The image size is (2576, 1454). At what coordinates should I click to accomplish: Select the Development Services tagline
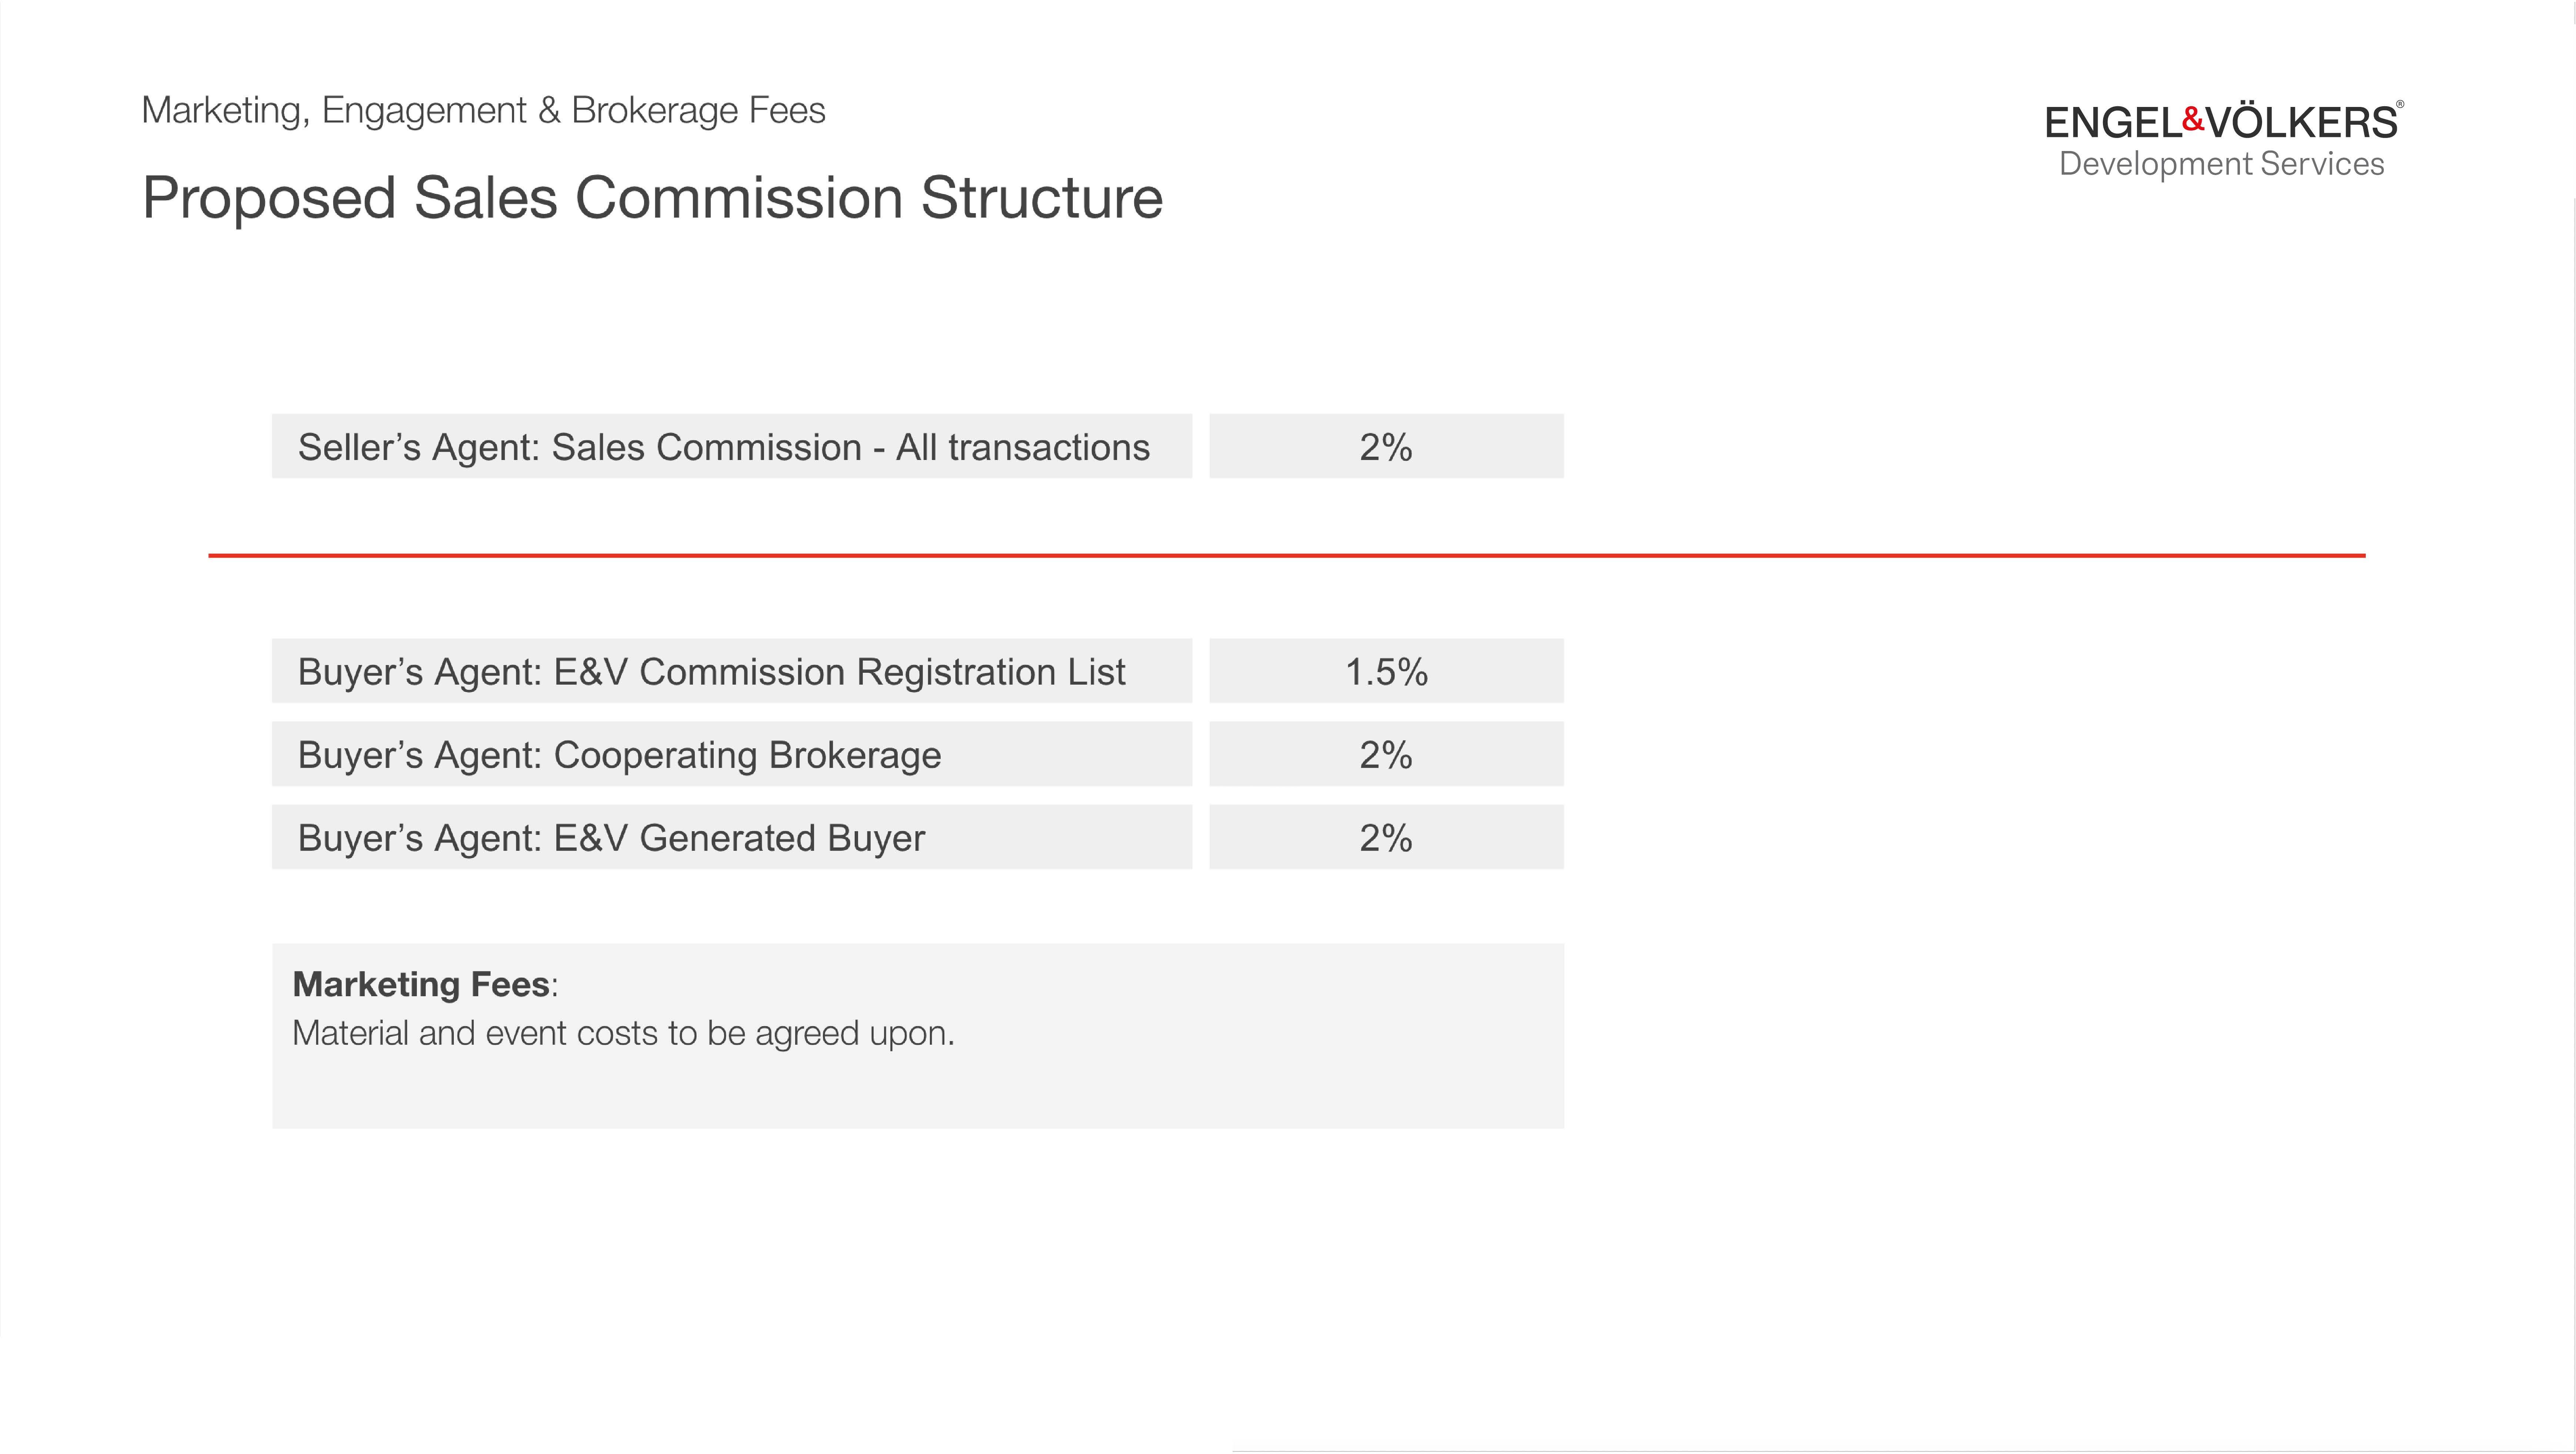[x=2221, y=164]
